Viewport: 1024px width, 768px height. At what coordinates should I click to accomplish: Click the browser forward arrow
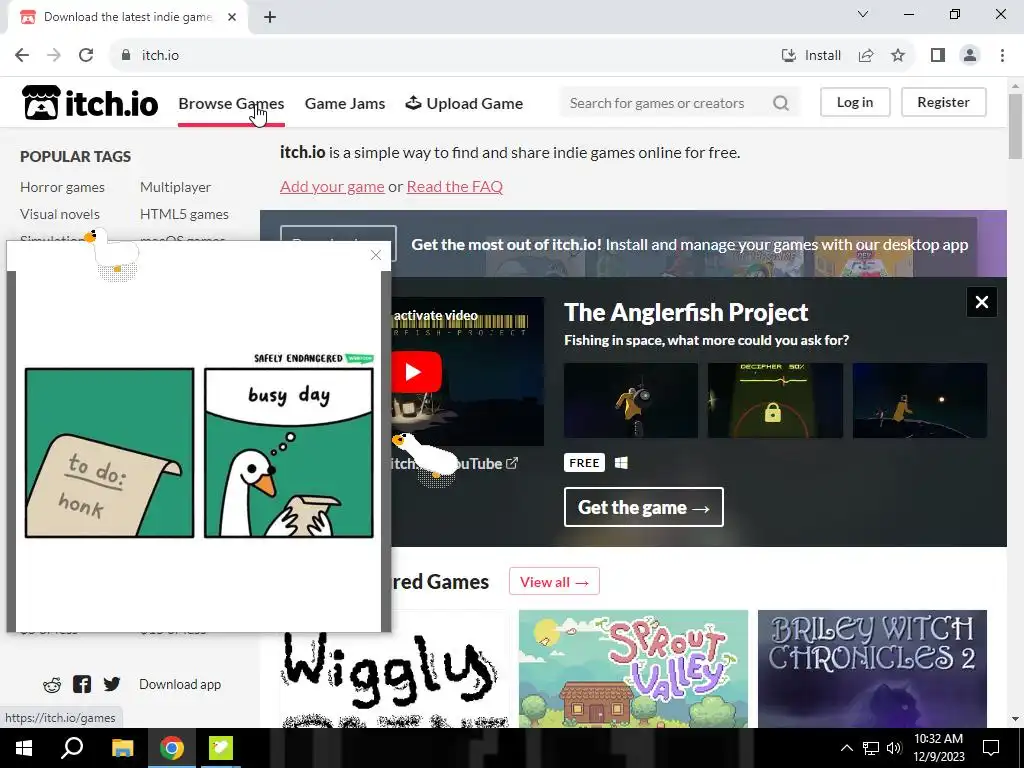pos(54,55)
